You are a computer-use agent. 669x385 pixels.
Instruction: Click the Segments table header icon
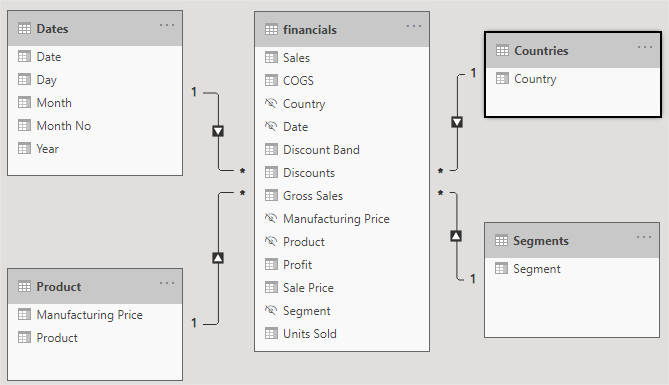pyautogui.click(x=501, y=241)
